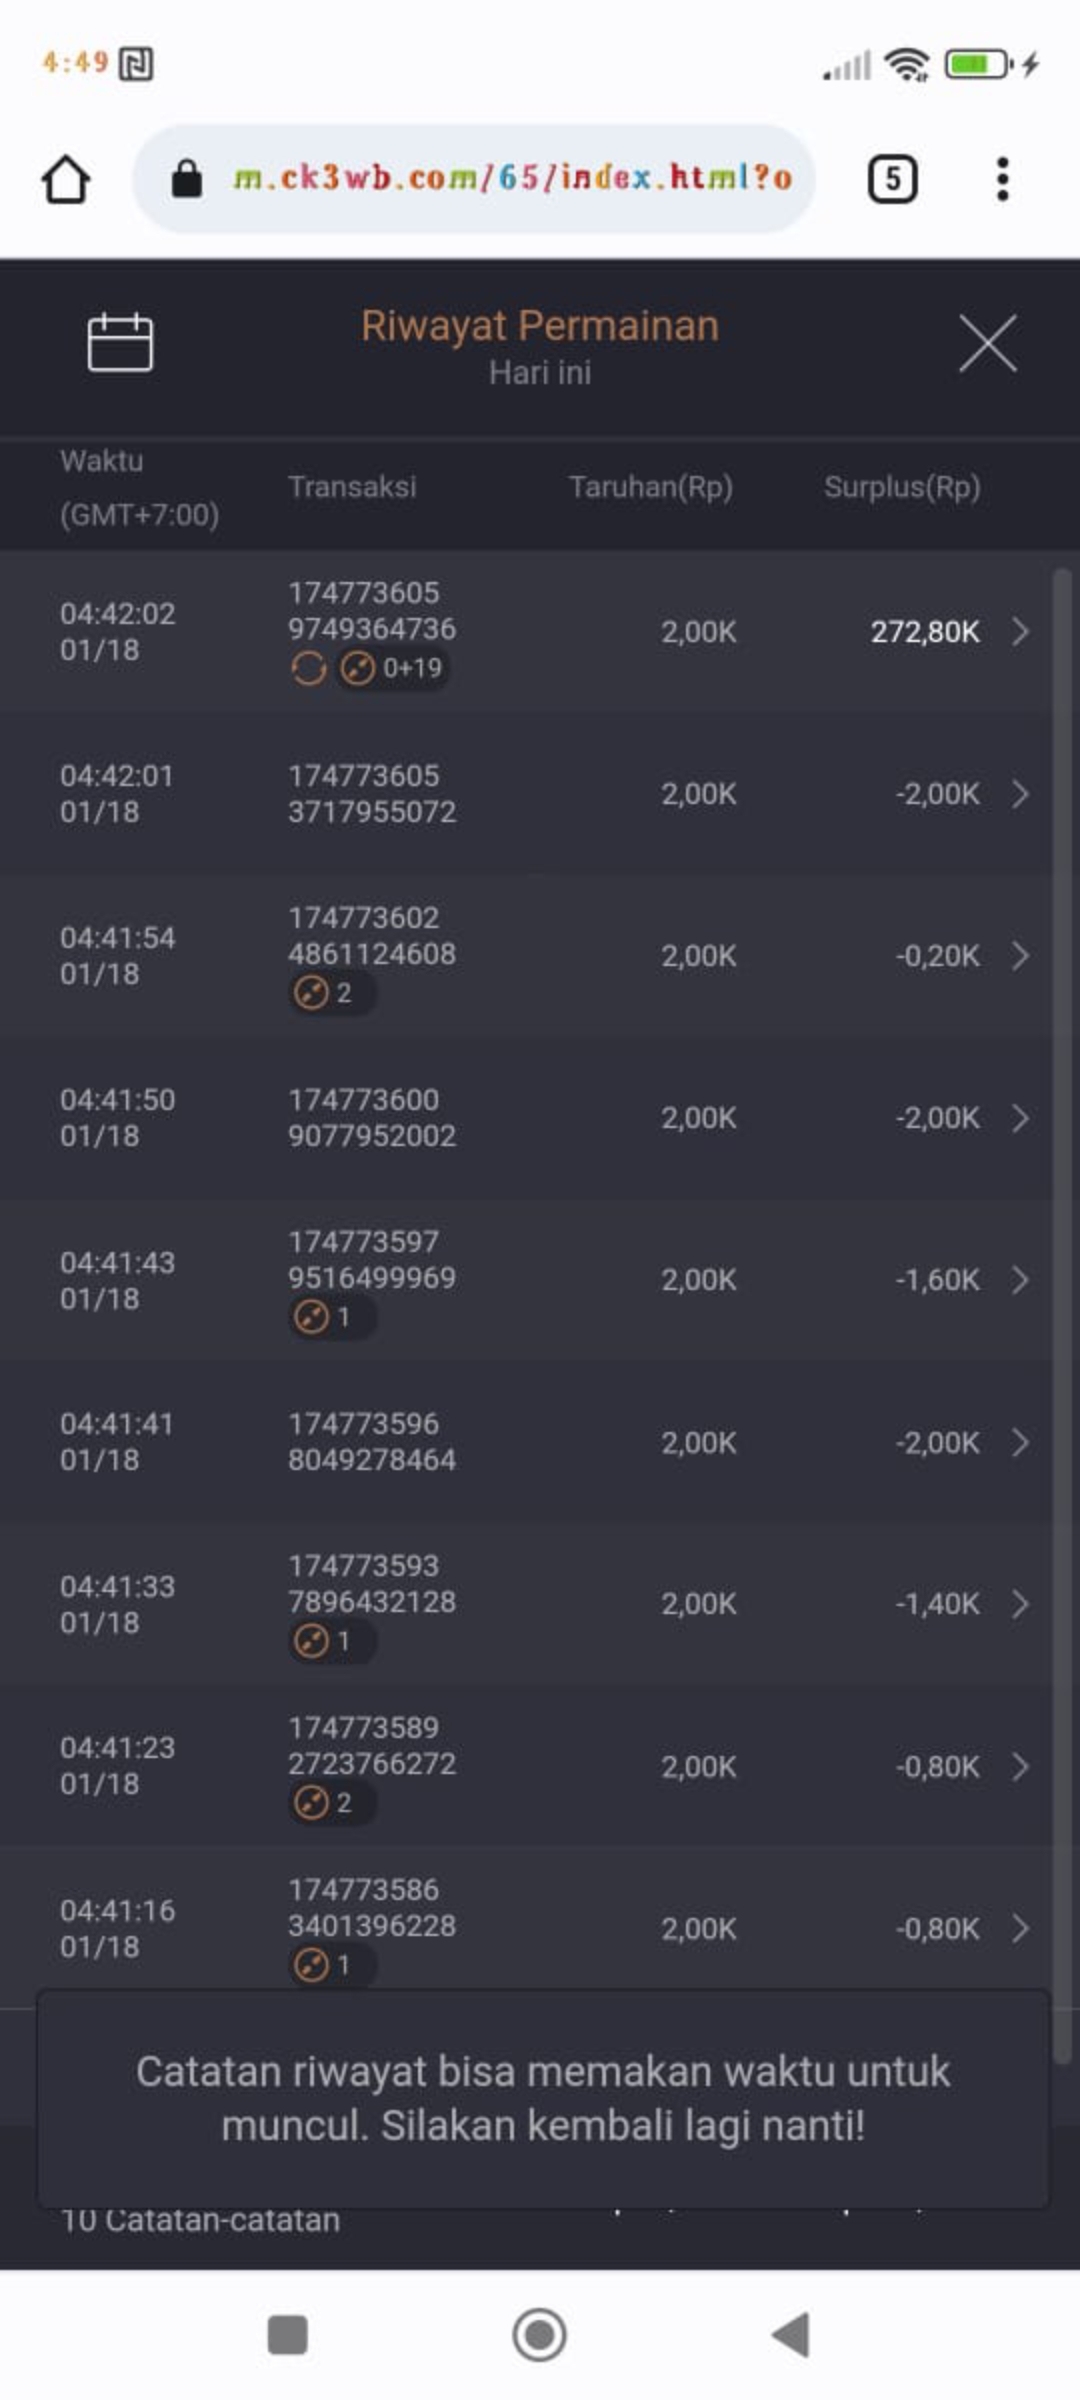Screen dimensions: 1080x2400
Task: Expand the -1,40K surplus row chevron
Action: (1020, 1604)
